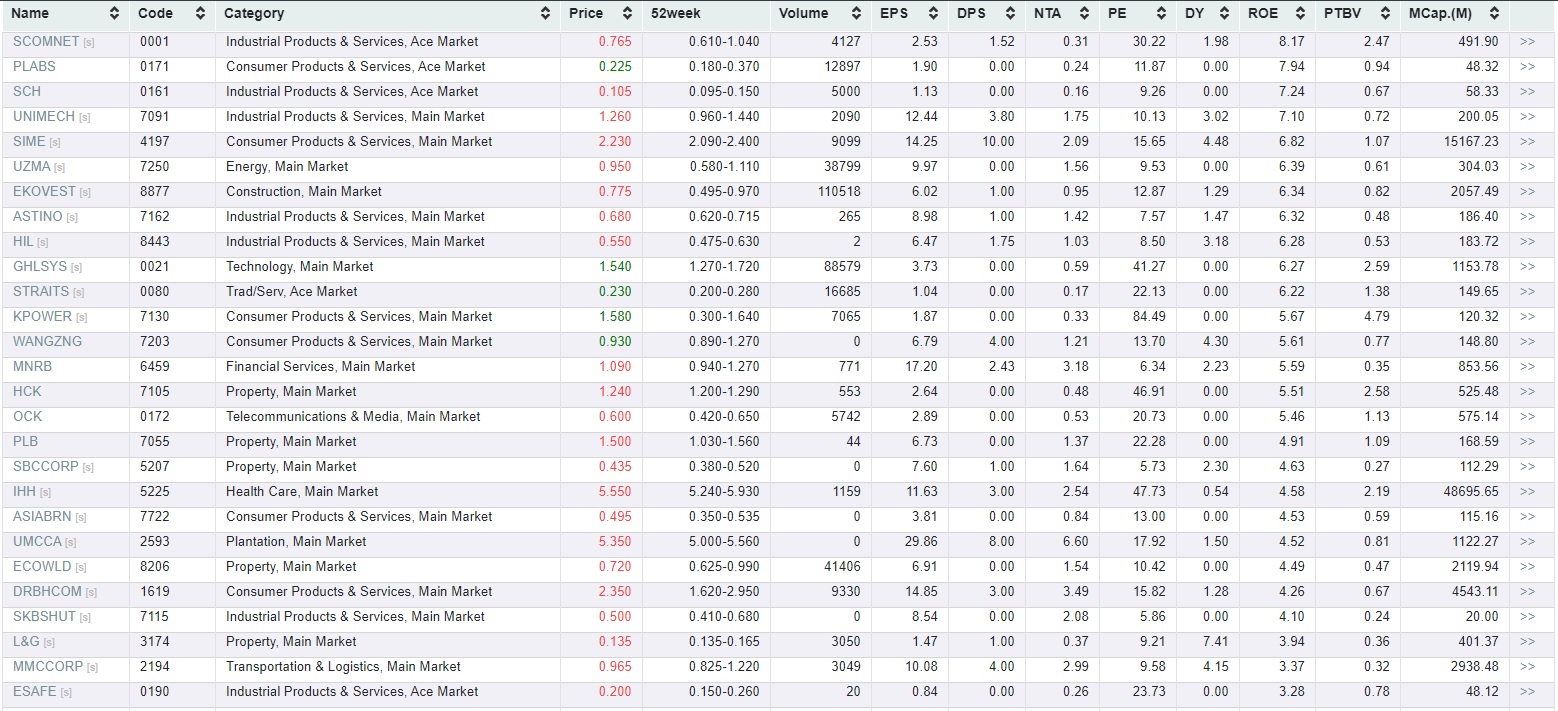This screenshot has width=1558, height=711.
Task: Open details arrow for EKOVEST row
Action: click(1527, 192)
